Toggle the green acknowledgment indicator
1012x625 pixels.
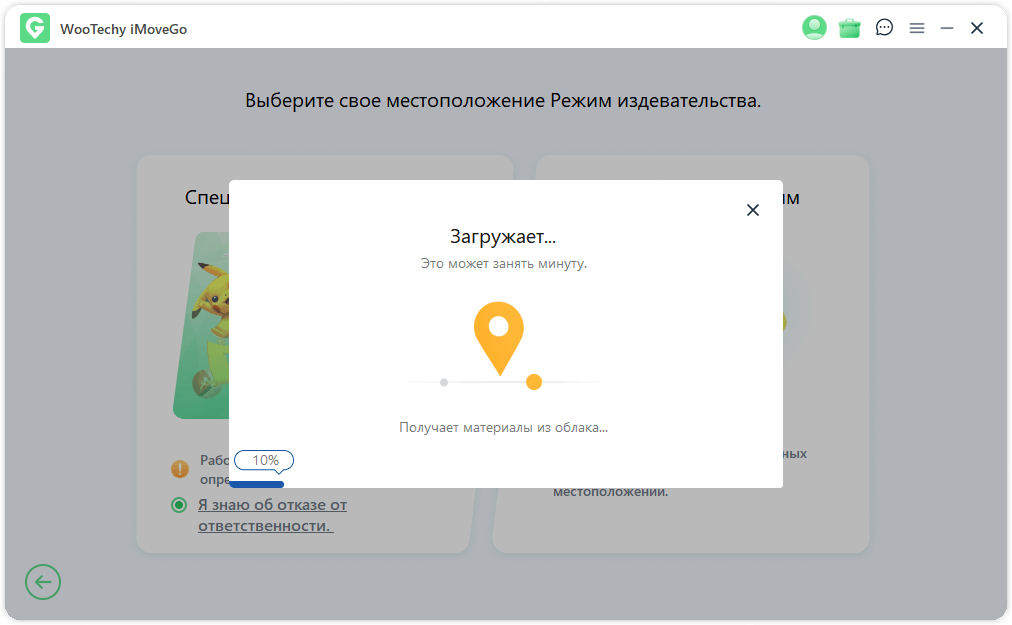pos(178,504)
